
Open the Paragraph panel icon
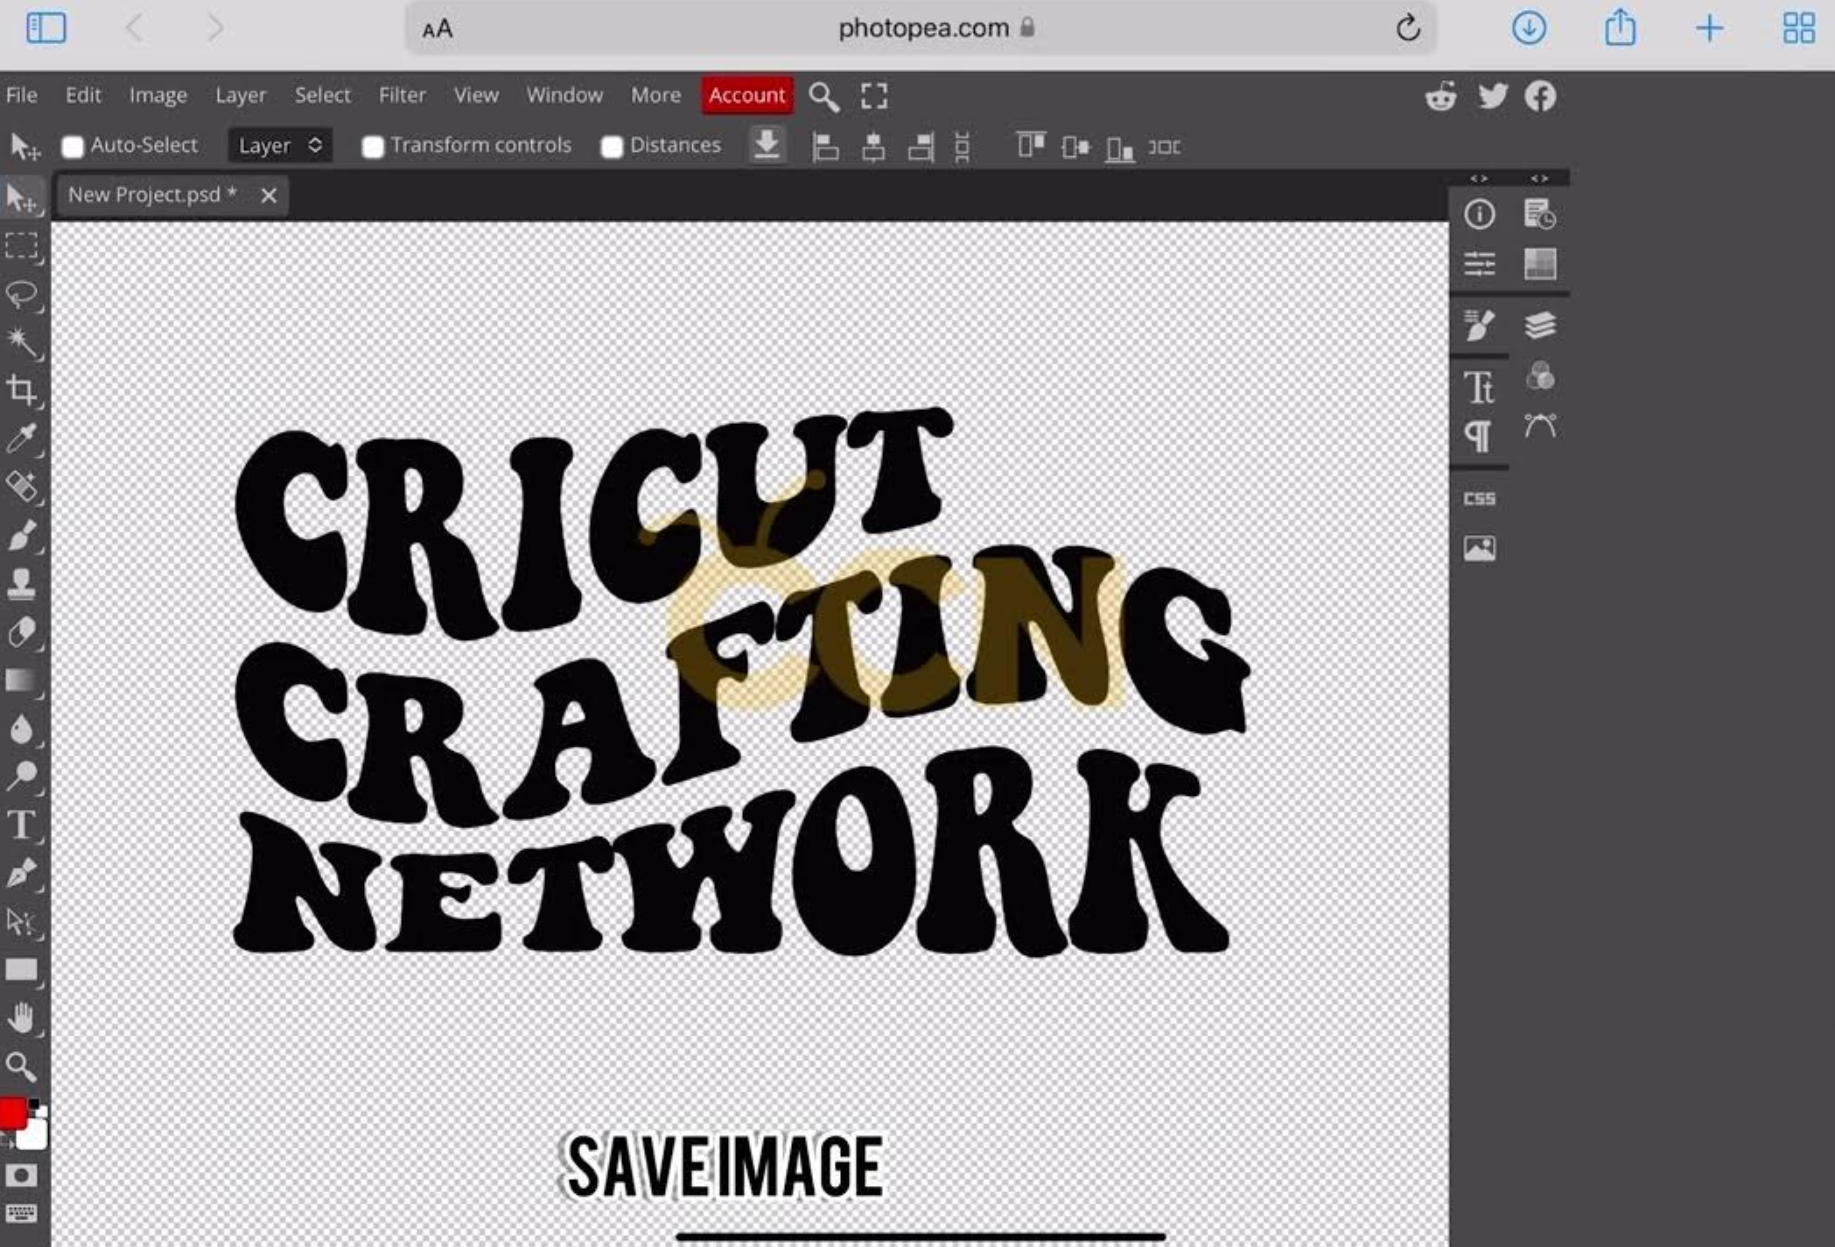[1479, 436]
